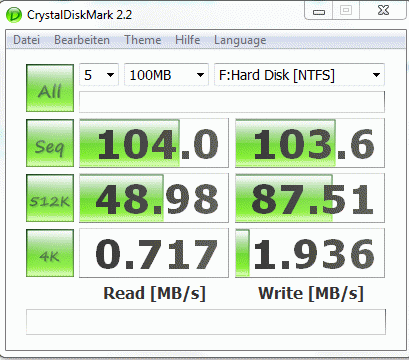409x360 pixels.
Task: Click the empty comment field at bottom
Action: click(206, 322)
